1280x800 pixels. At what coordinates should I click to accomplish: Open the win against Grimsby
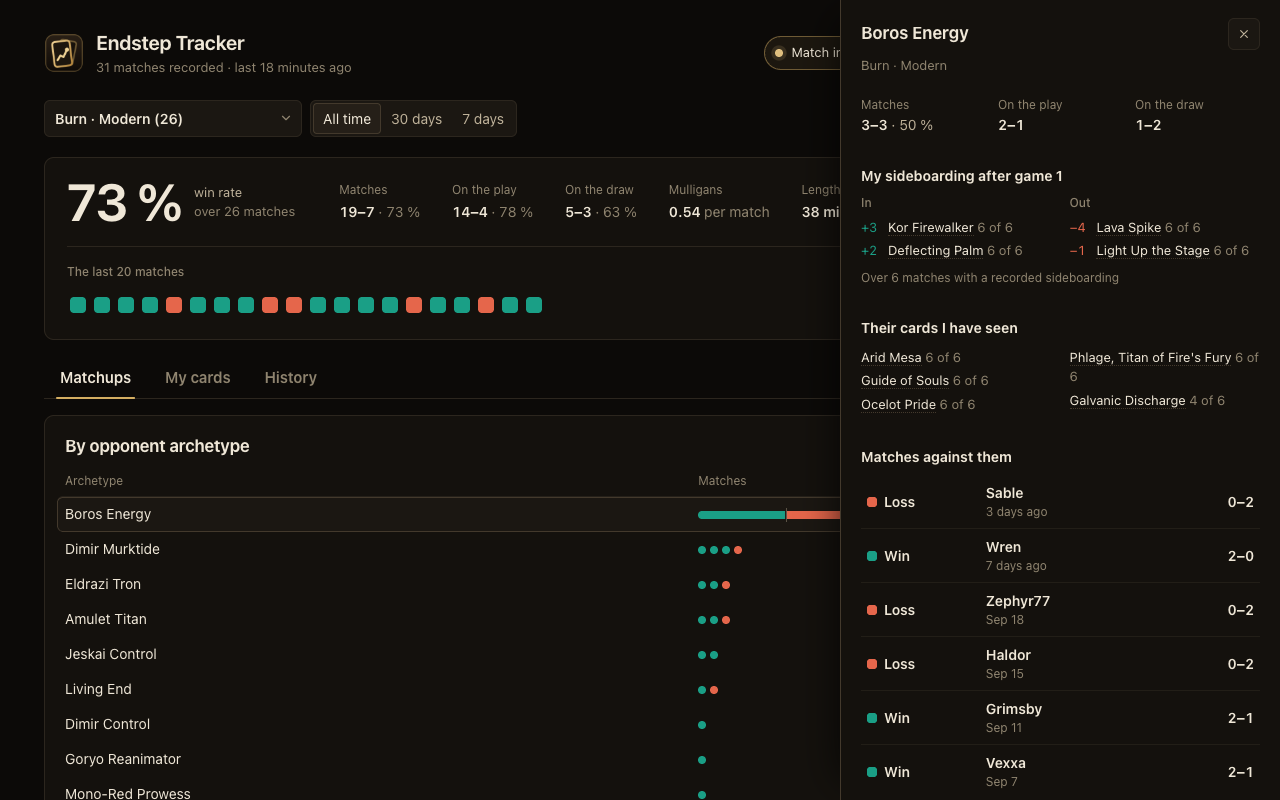[1060, 718]
